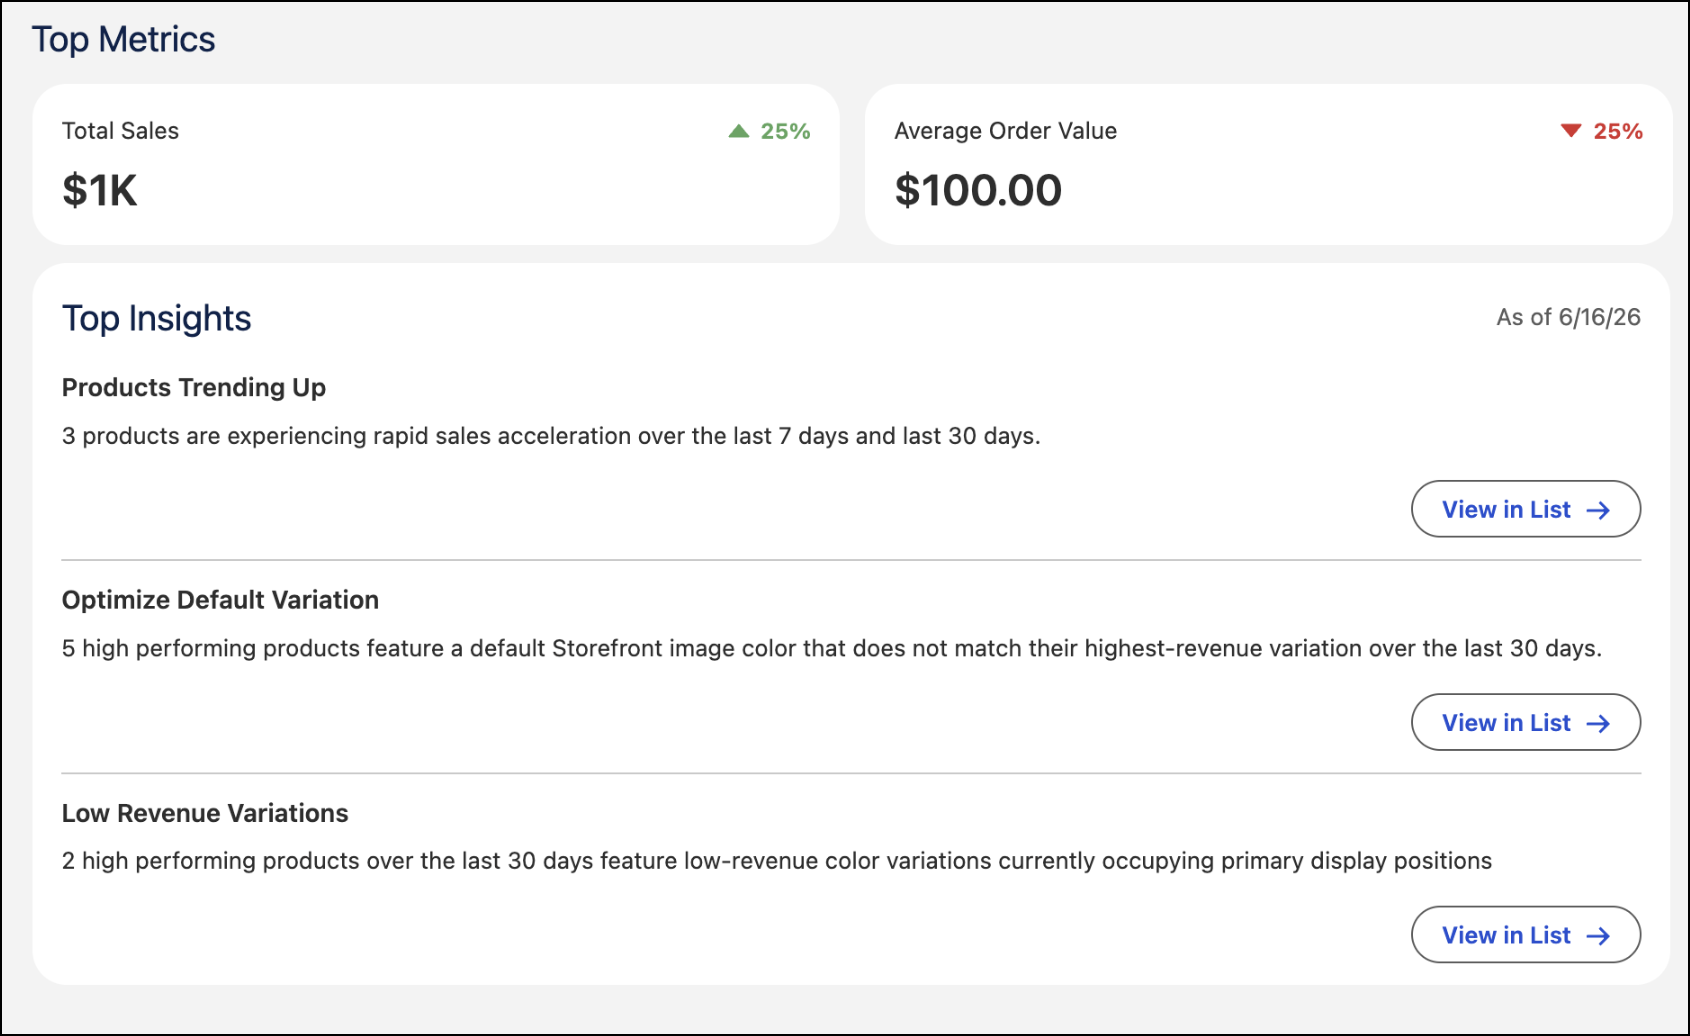Click the red downward trend triangle icon

[x=1571, y=131]
